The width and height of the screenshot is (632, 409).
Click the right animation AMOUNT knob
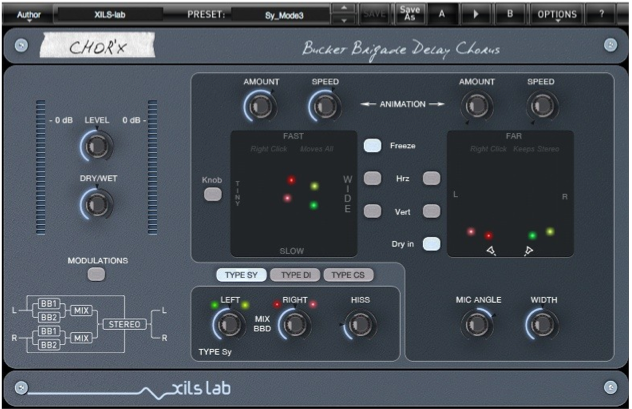point(477,106)
